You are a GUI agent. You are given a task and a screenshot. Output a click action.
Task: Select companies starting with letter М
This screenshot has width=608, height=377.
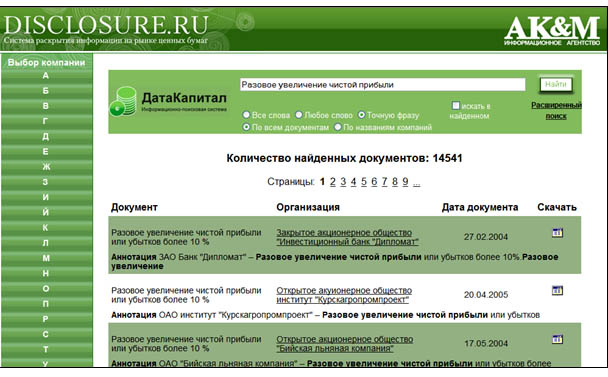(x=46, y=258)
